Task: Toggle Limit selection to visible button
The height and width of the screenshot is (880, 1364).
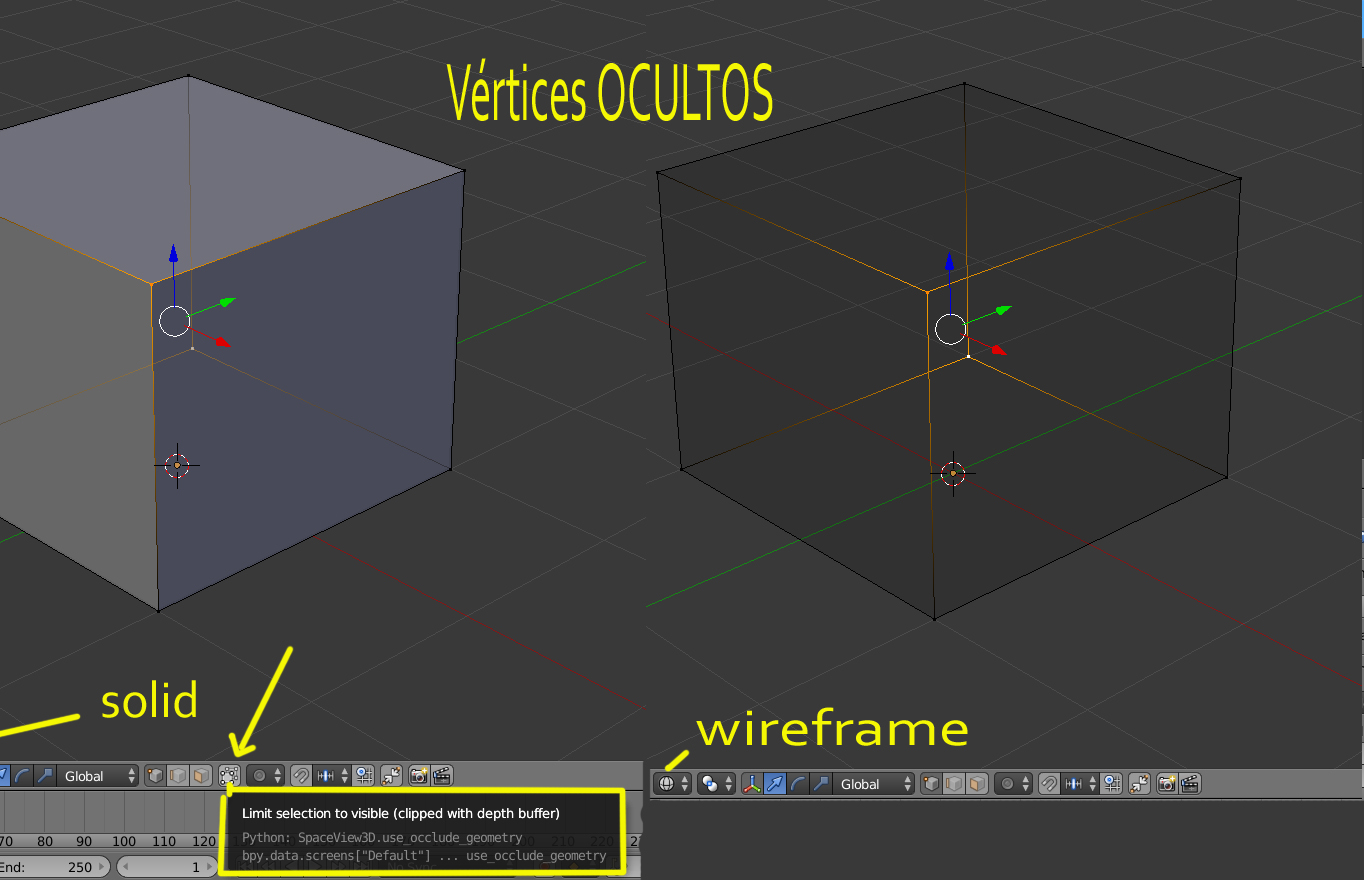Action: tap(229, 775)
